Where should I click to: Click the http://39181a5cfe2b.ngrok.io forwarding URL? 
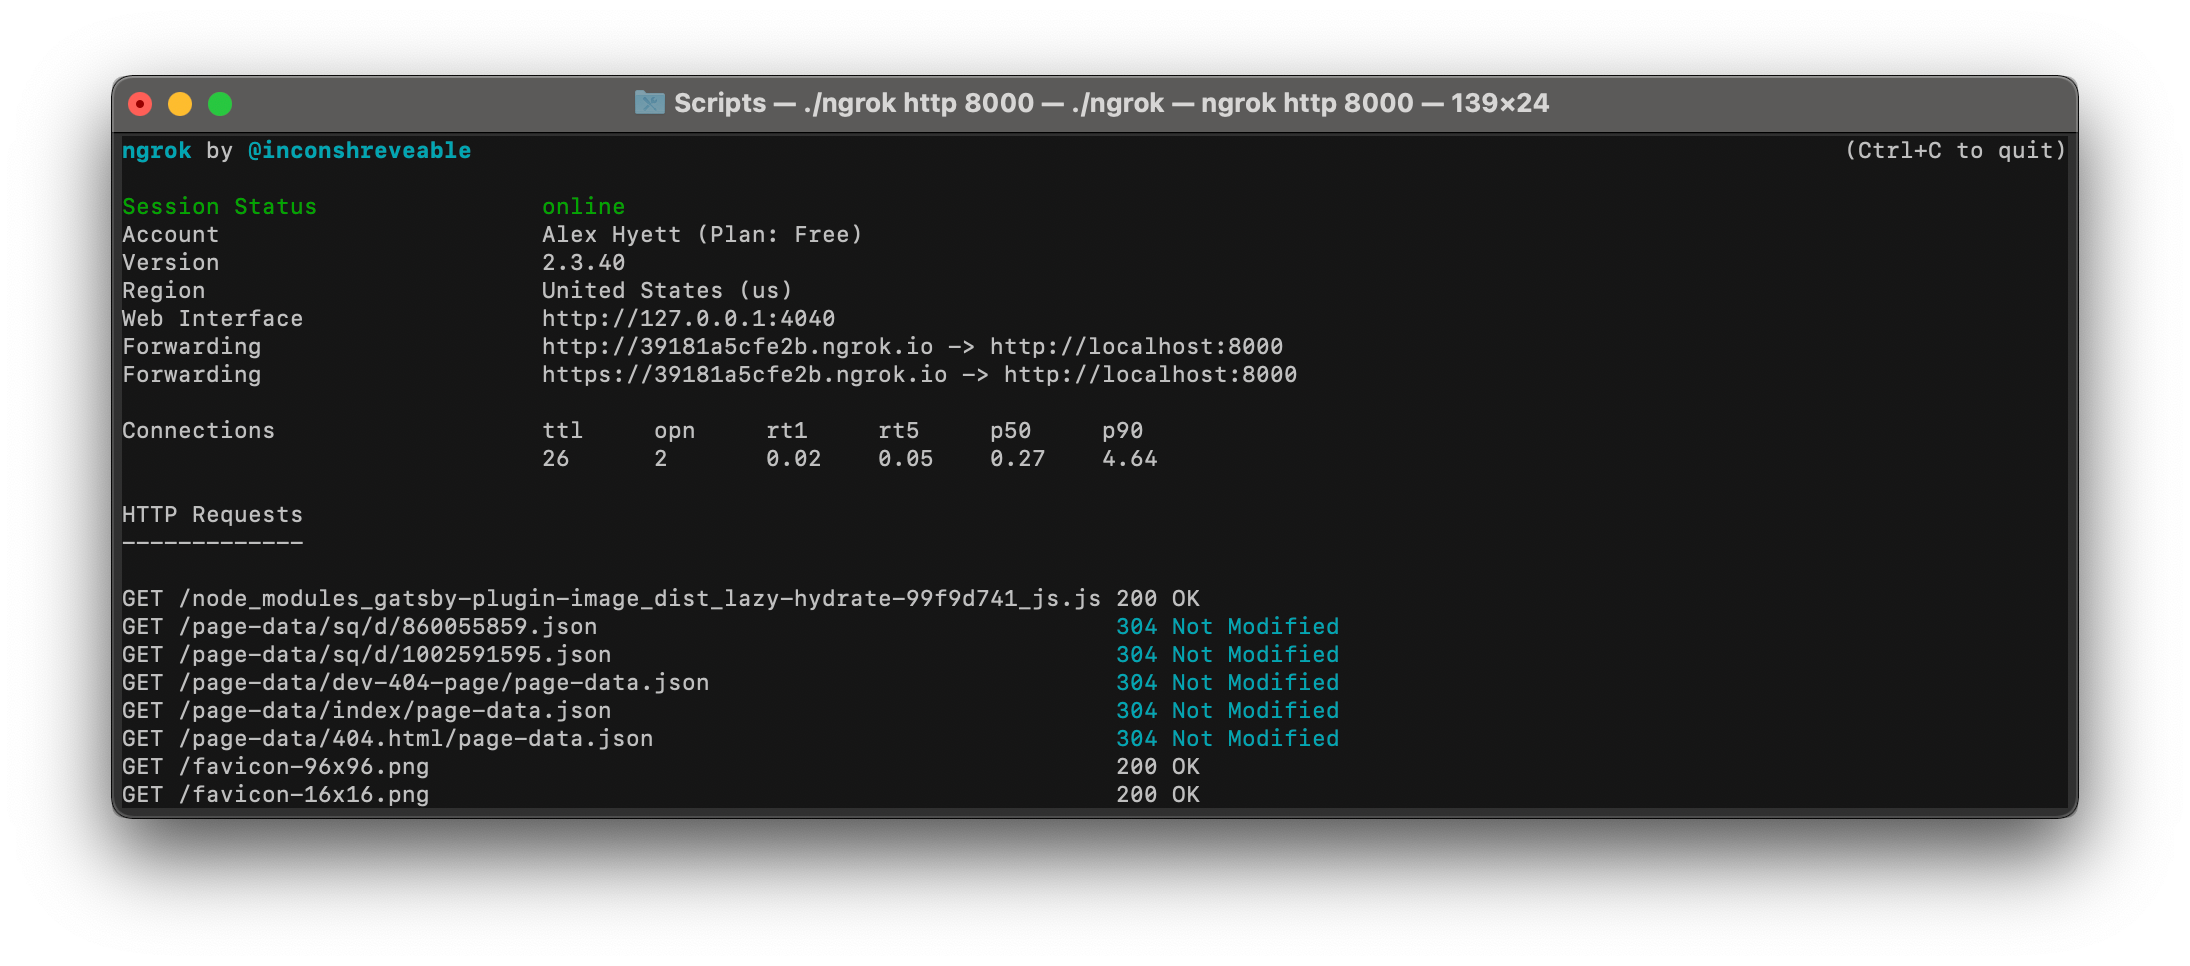tap(737, 347)
